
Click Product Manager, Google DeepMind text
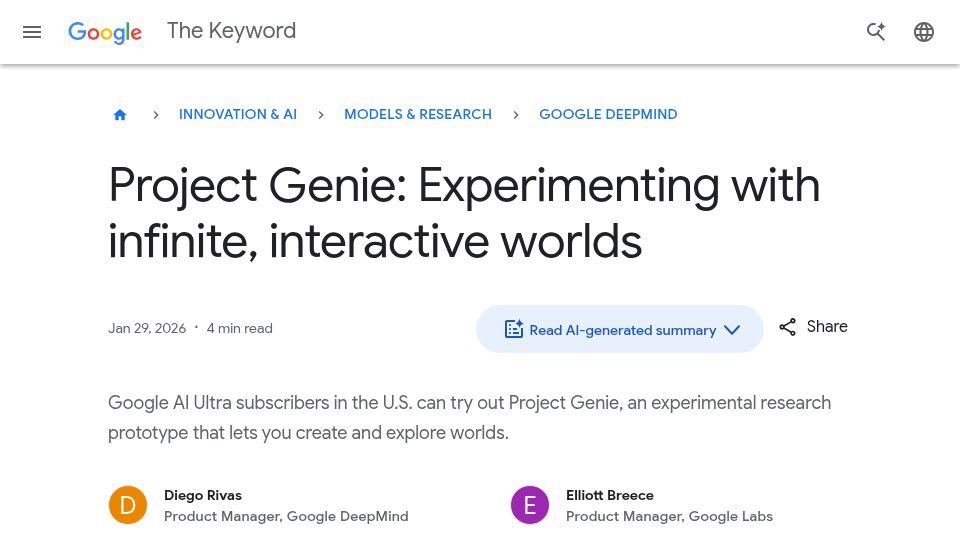tap(286, 517)
